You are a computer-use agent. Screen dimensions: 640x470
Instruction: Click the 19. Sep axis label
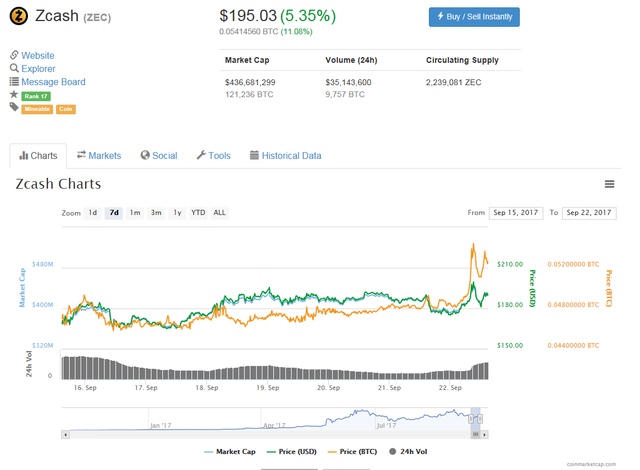point(268,388)
